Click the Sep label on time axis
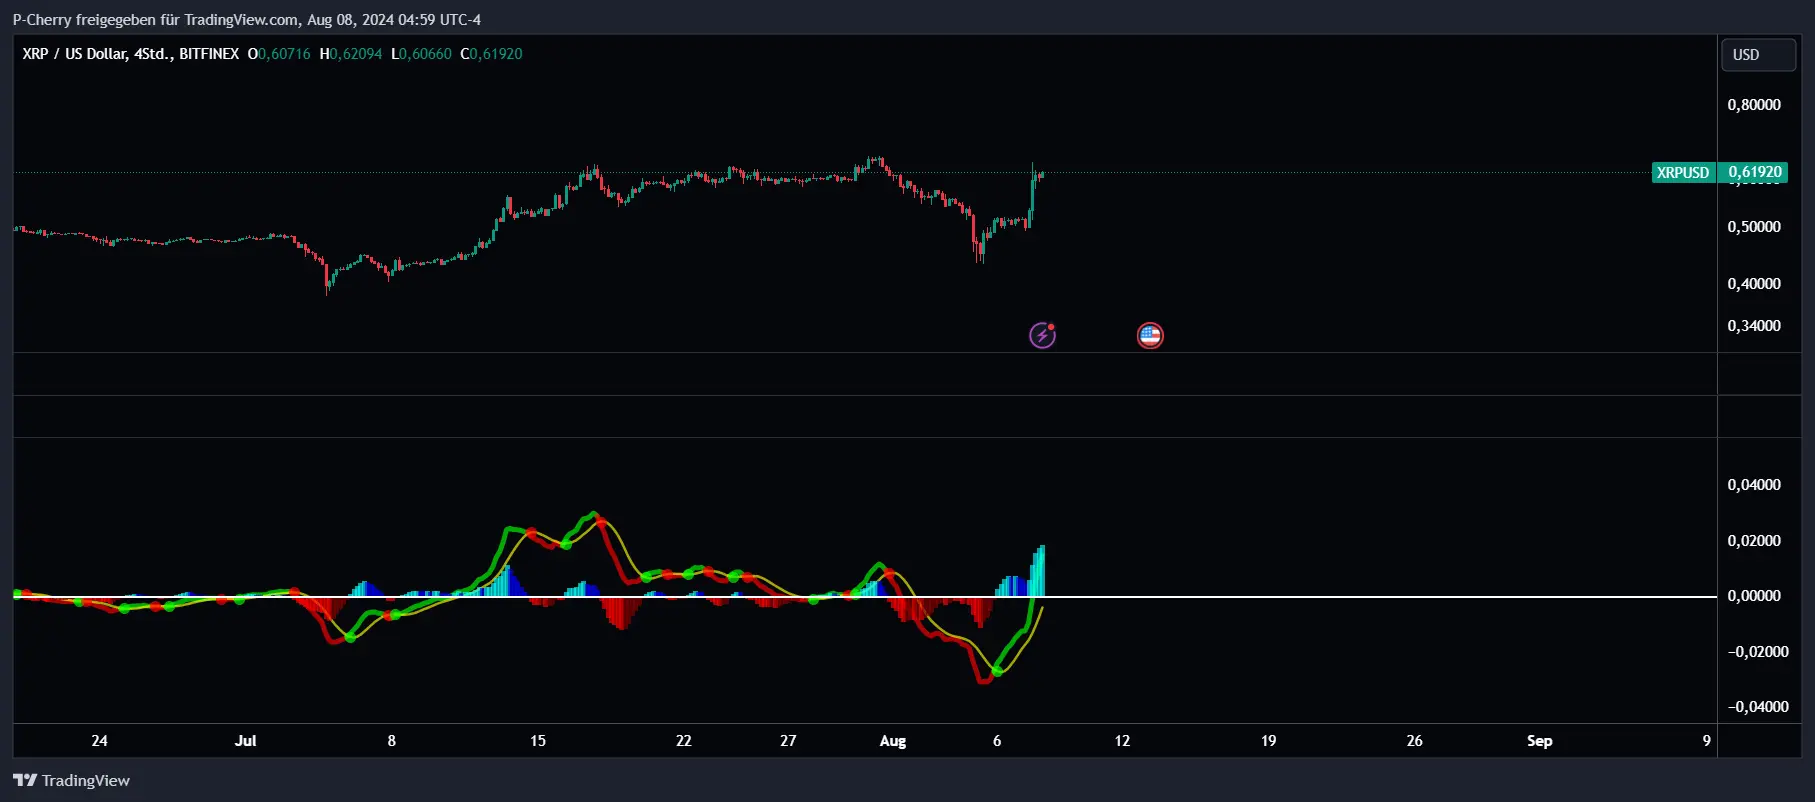This screenshot has width=1815, height=802. 1539,741
